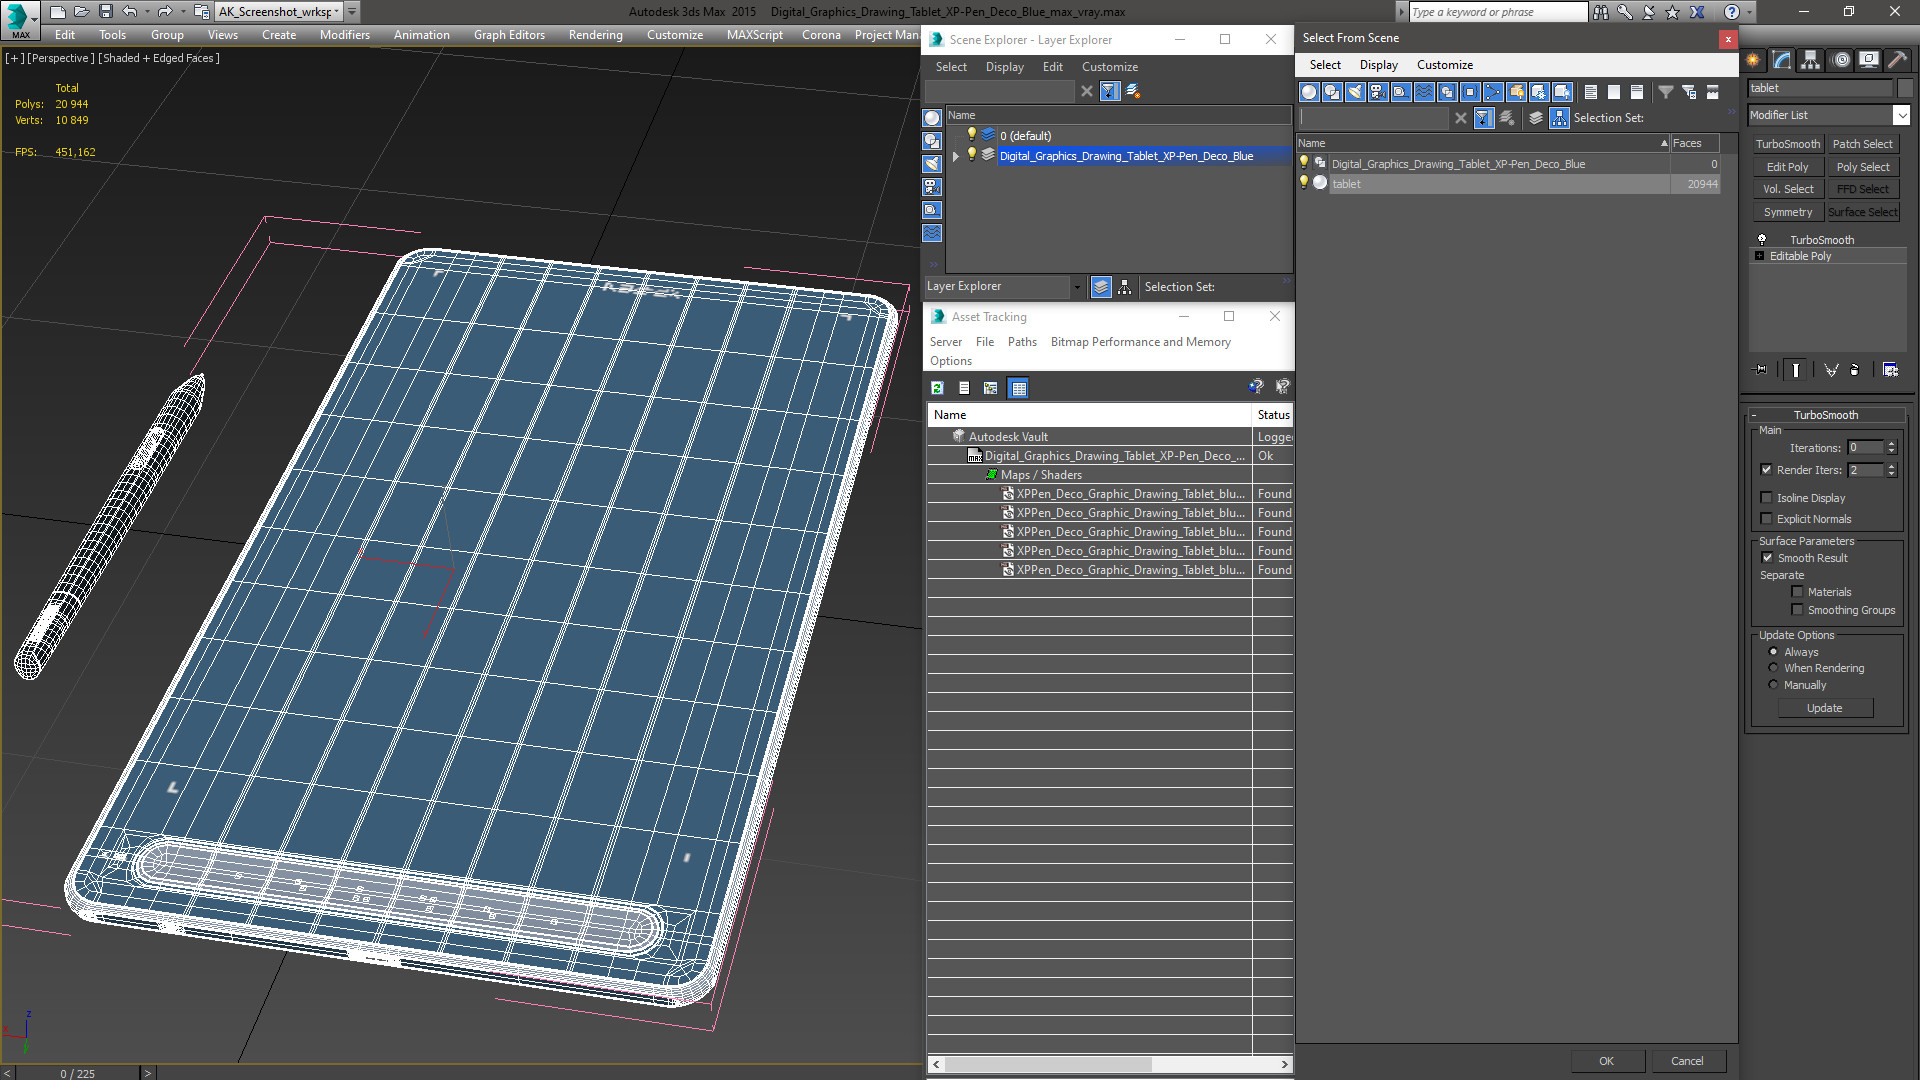Toggle Display Space Warps filter in Select From Scene
The height and width of the screenshot is (1080, 1920).
(x=1424, y=92)
